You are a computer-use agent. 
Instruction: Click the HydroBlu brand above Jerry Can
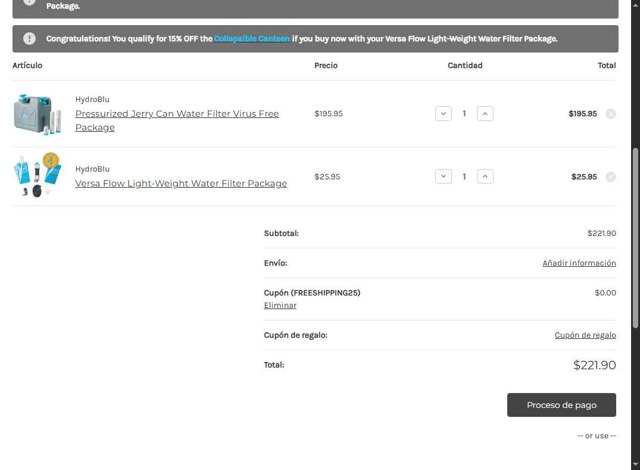click(92, 99)
